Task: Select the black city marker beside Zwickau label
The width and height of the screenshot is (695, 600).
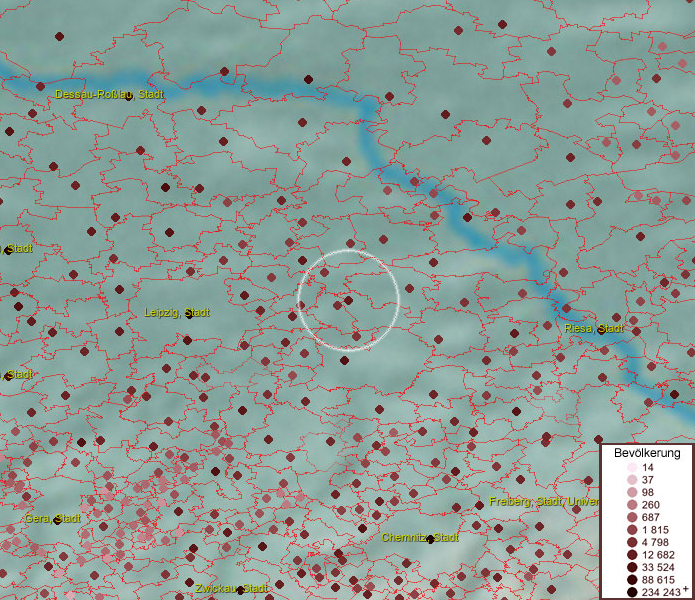Action: coord(240,590)
